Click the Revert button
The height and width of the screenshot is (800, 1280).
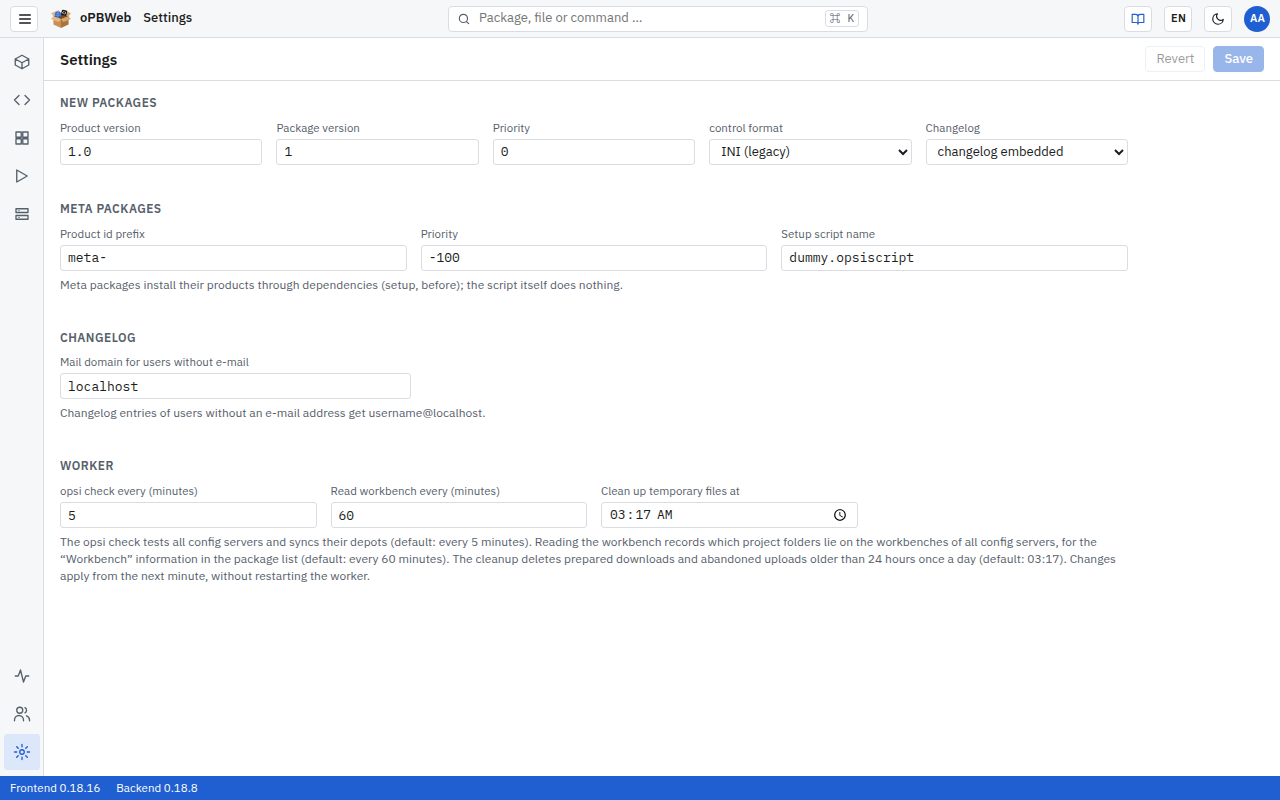1175,59
